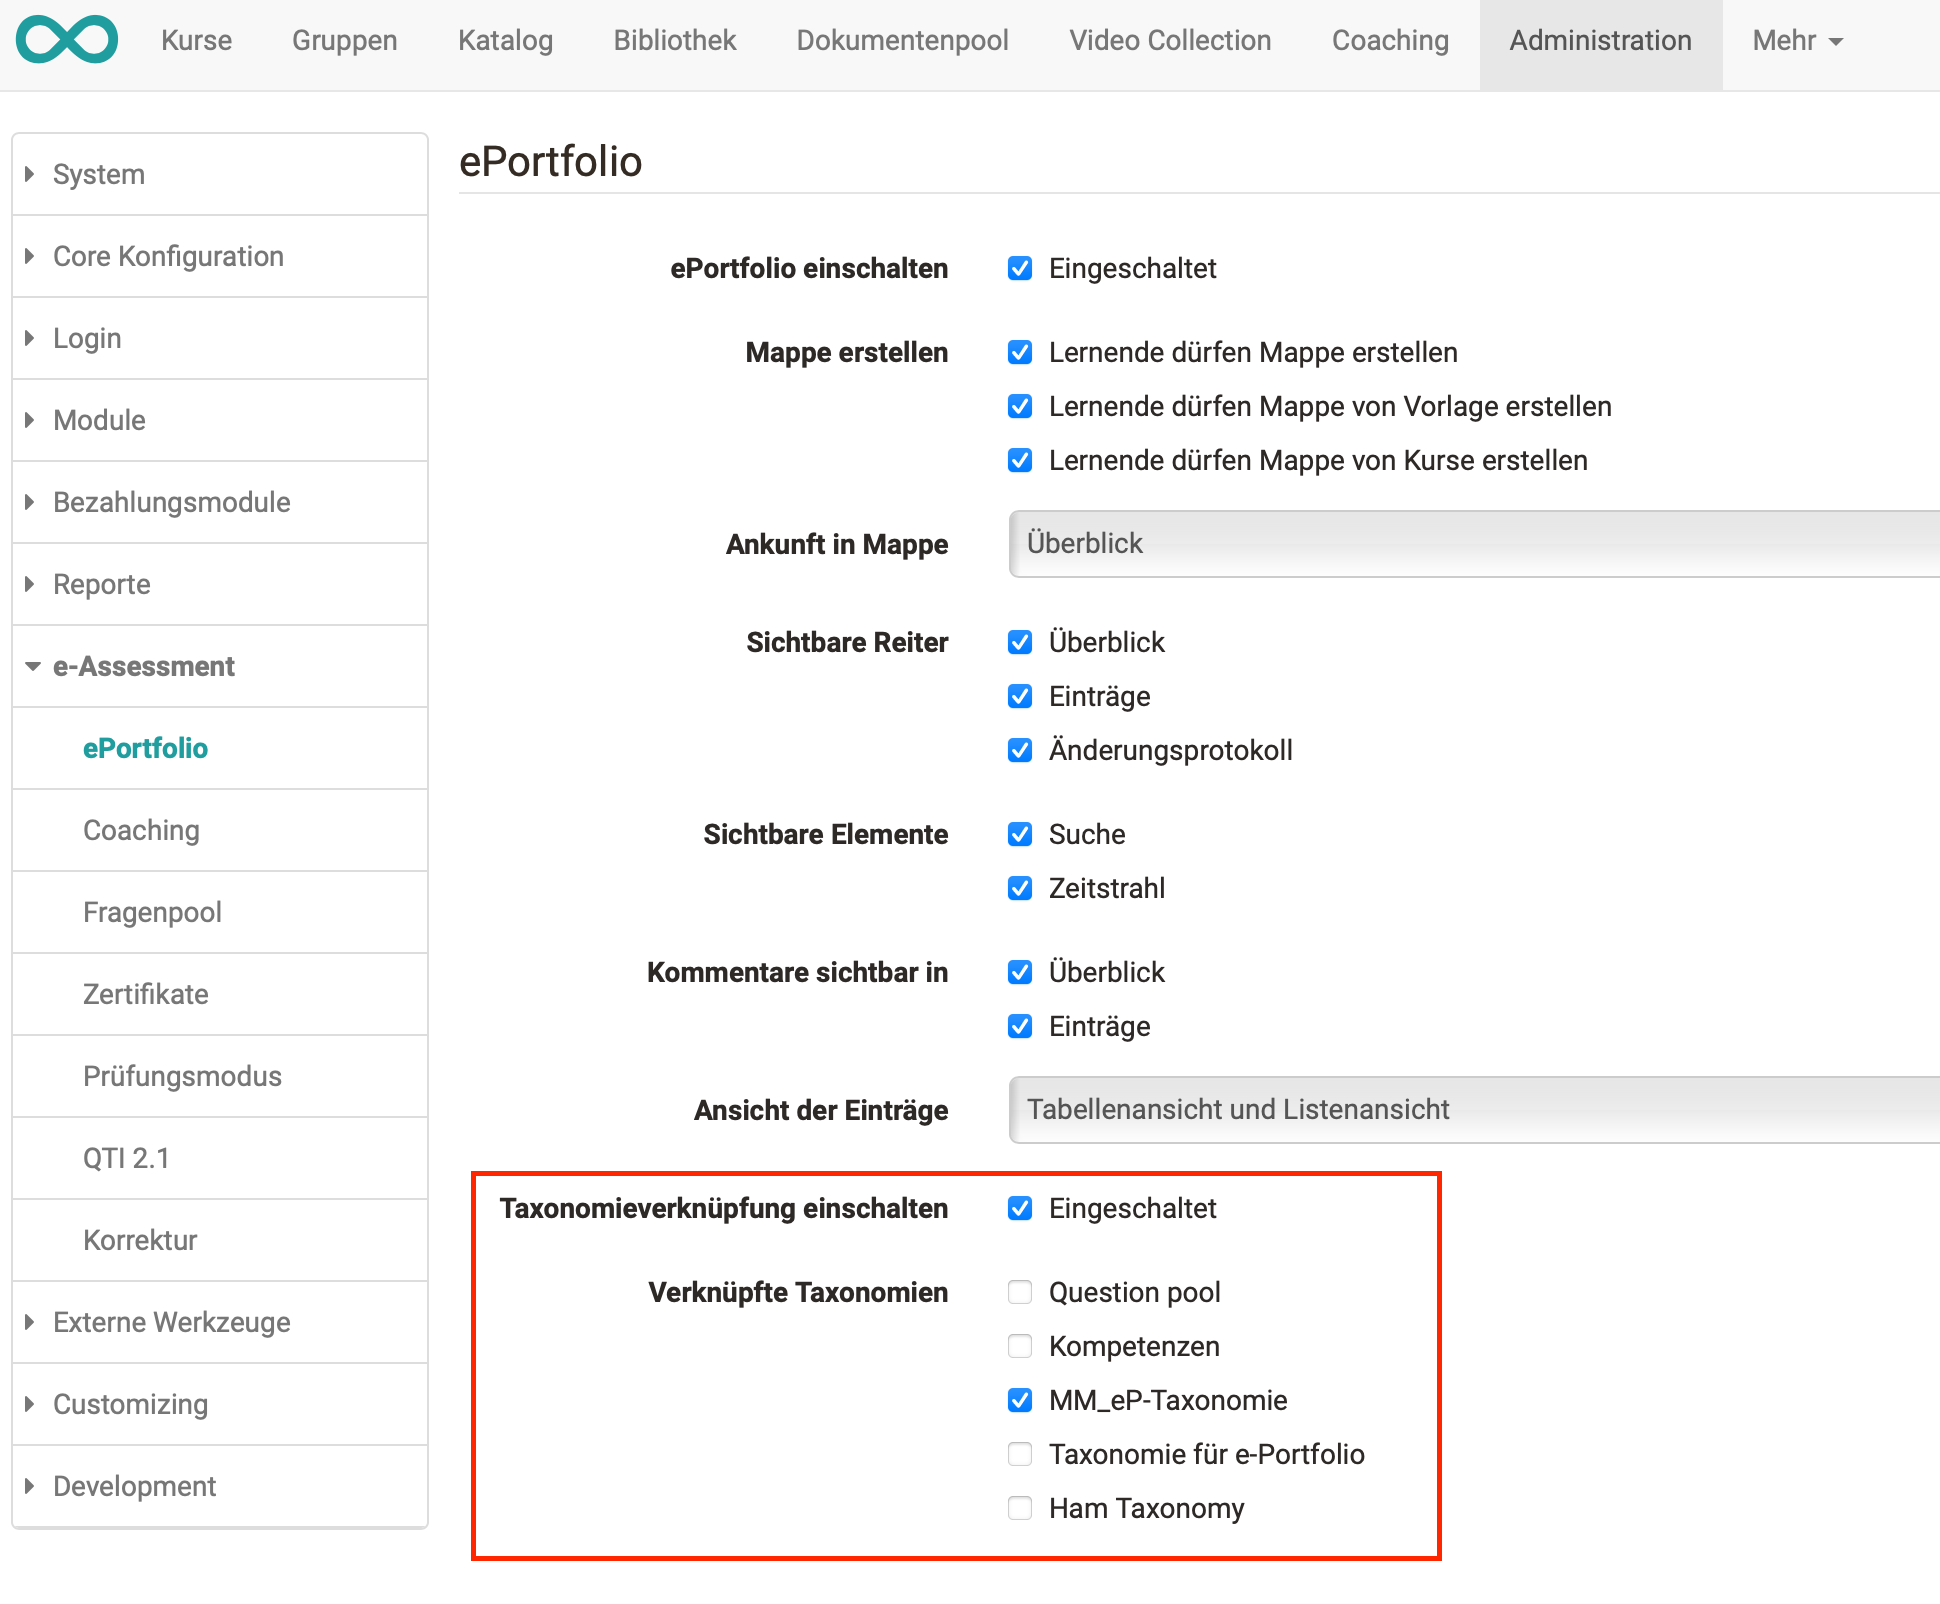The width and height of the screenshot is (1940, 1604).
Task: Uncheck Änderungsprotokoll visible tab
Action: point(1020,750)
